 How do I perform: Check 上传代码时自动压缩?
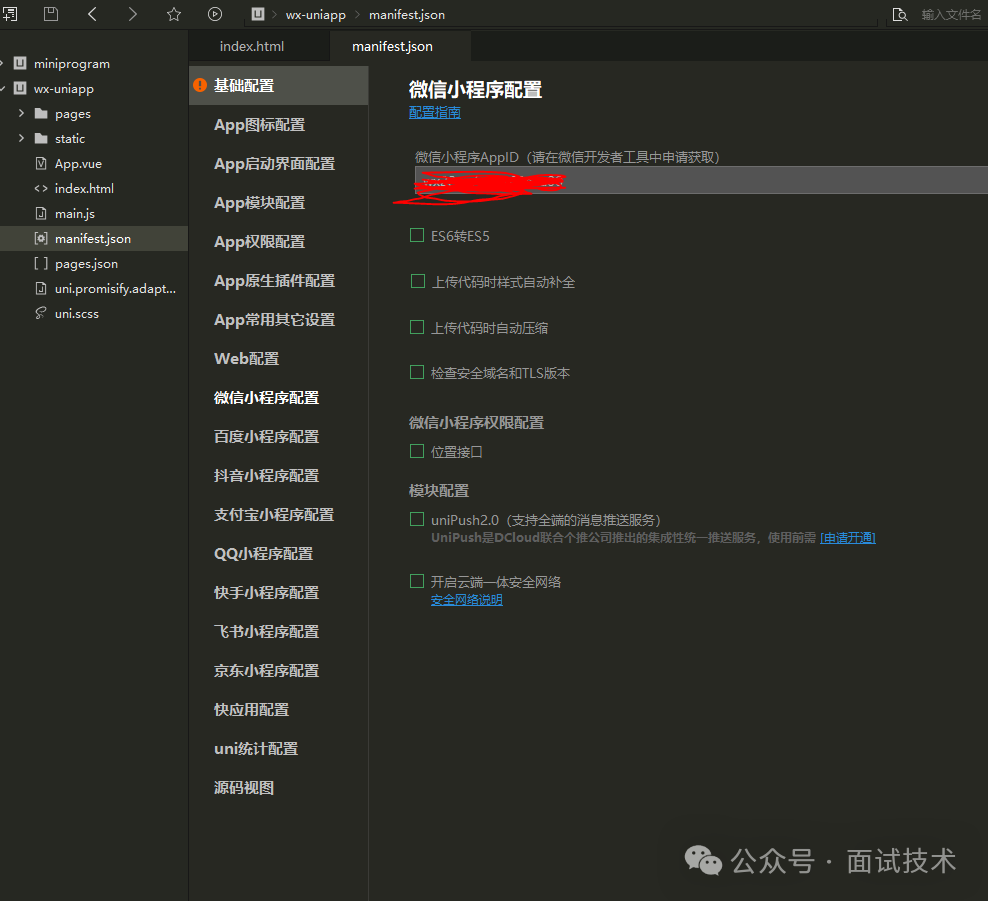[416, 327]
